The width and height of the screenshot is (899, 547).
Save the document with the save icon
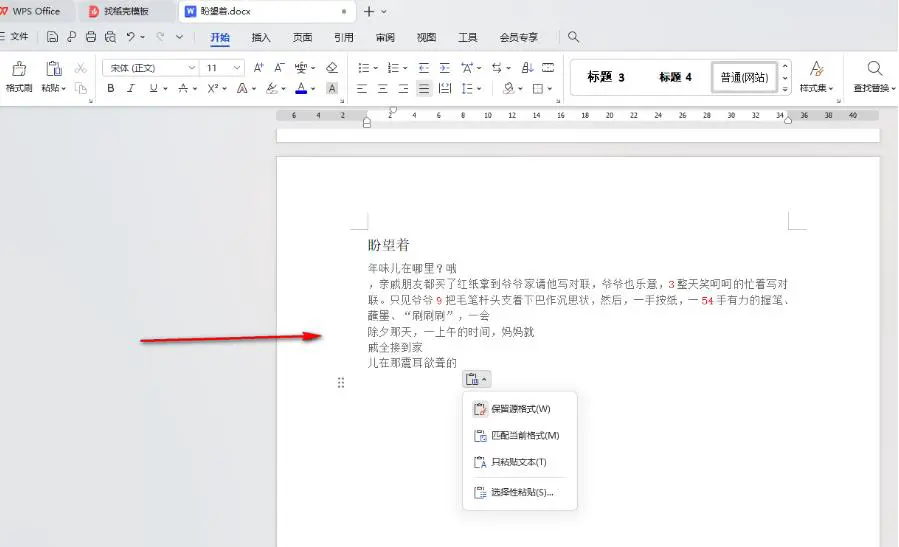52,37
